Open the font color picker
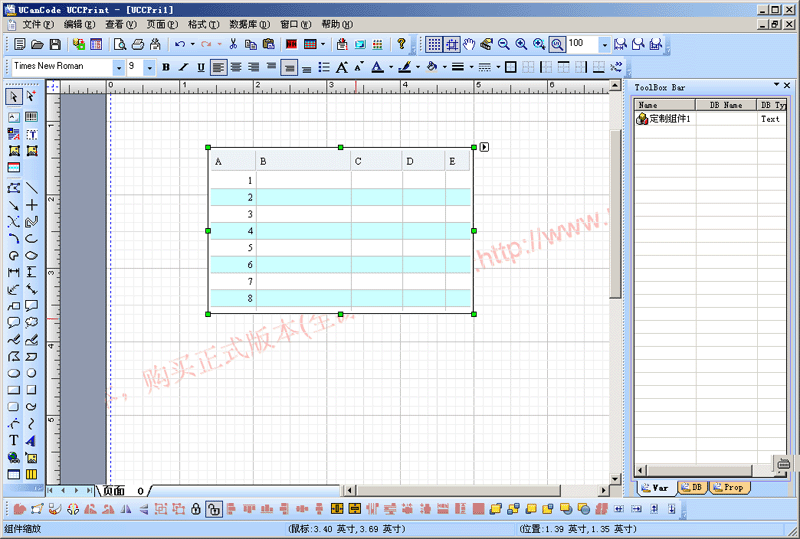Viewport: 800px width, 539px height. [x=378, y=67]
